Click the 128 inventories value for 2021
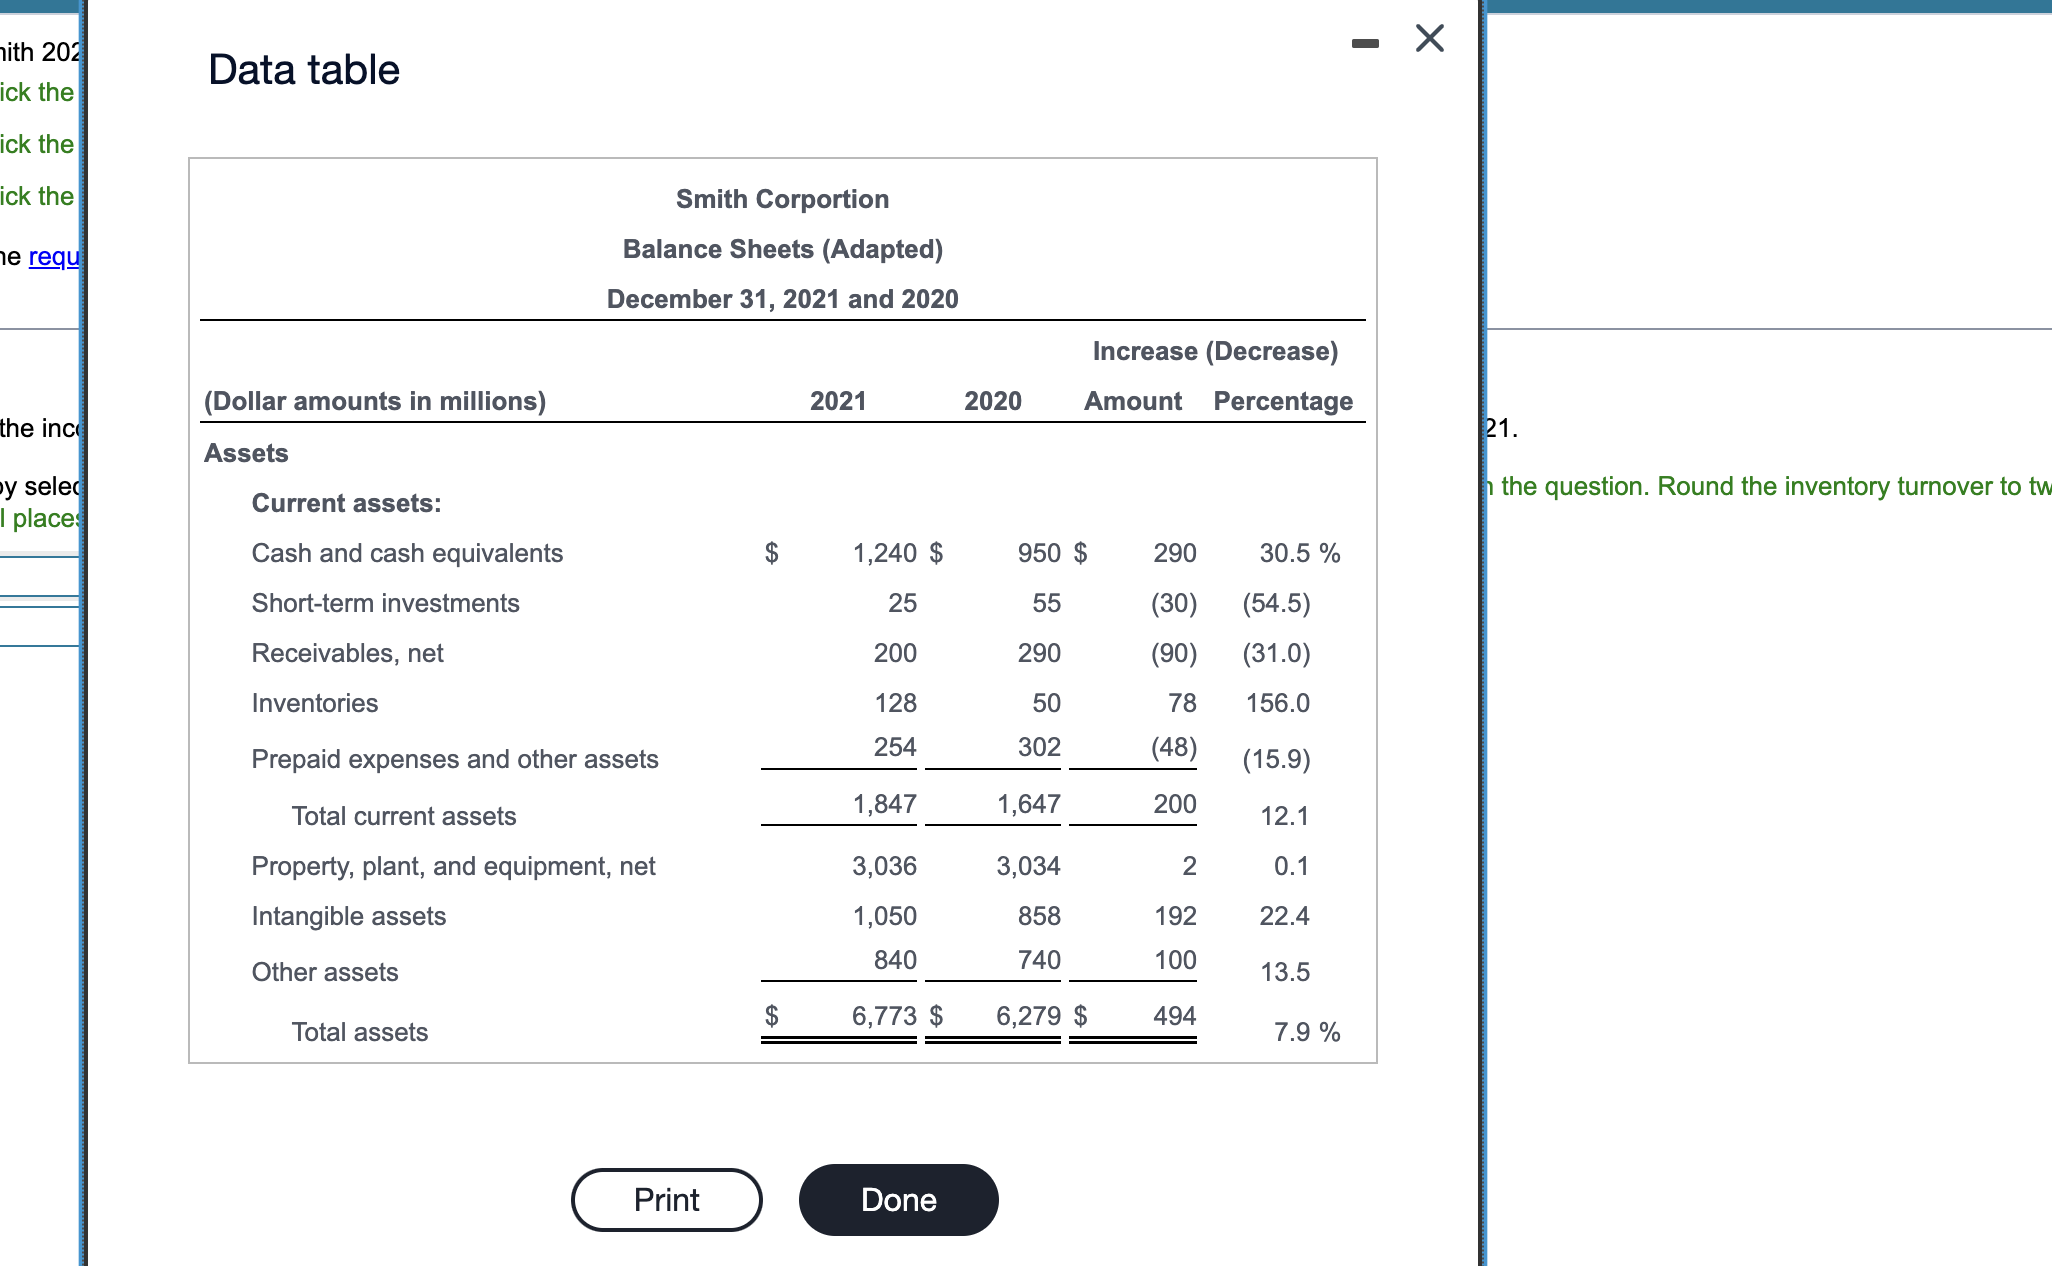The height and width of the screenshot is (1266, 2052). pos(895,703)
